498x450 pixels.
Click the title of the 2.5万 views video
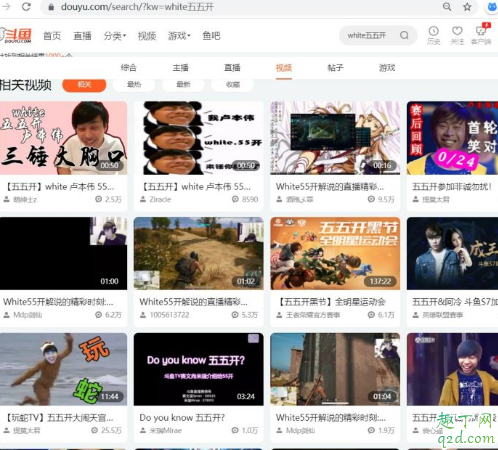60,187
